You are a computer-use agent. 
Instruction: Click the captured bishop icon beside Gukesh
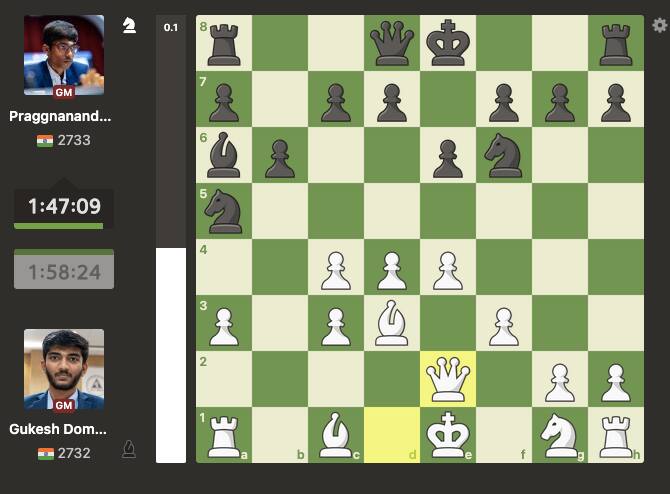point(129,449)
